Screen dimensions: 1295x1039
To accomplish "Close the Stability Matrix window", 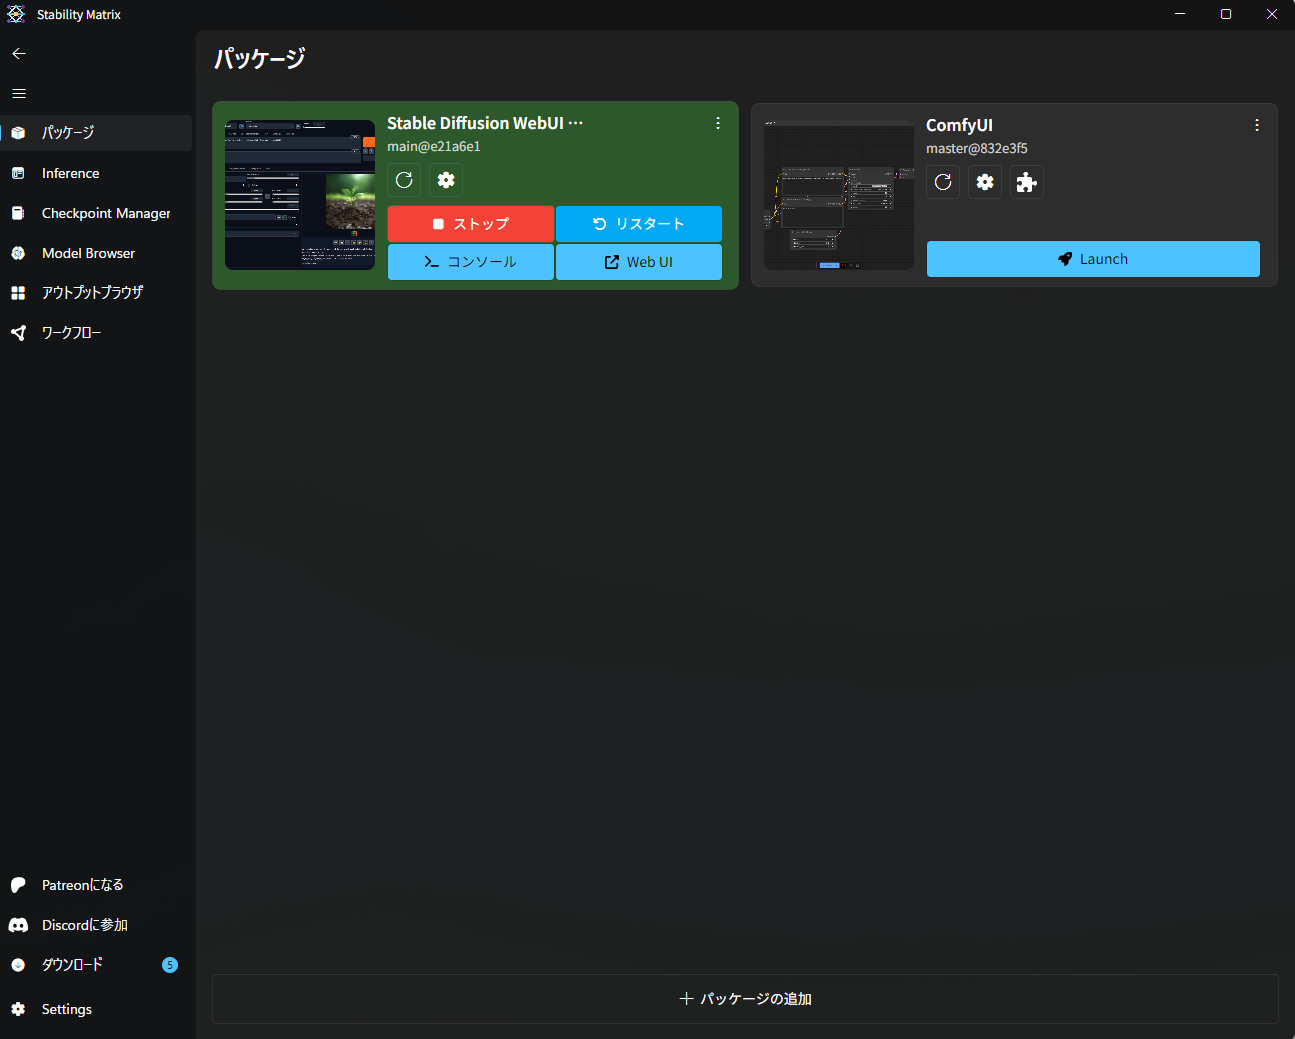I will [x=1272, y=14].
